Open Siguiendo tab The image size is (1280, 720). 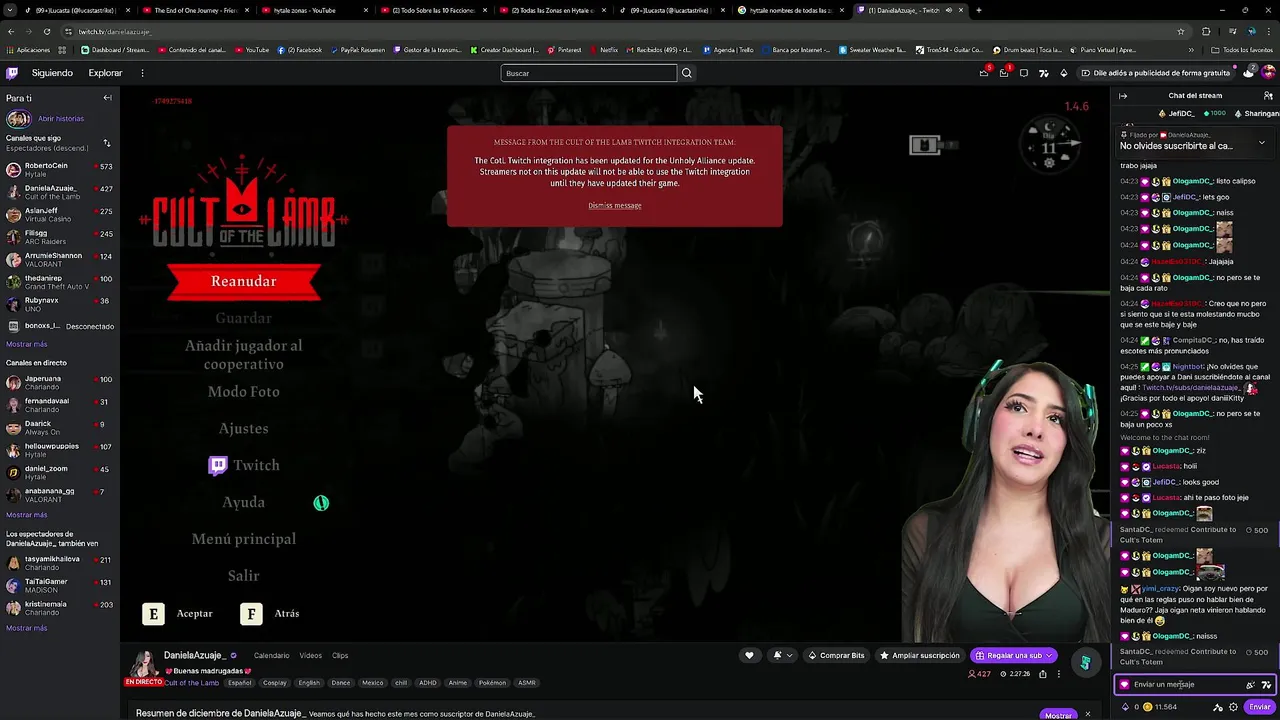click(x=52, y=73)
